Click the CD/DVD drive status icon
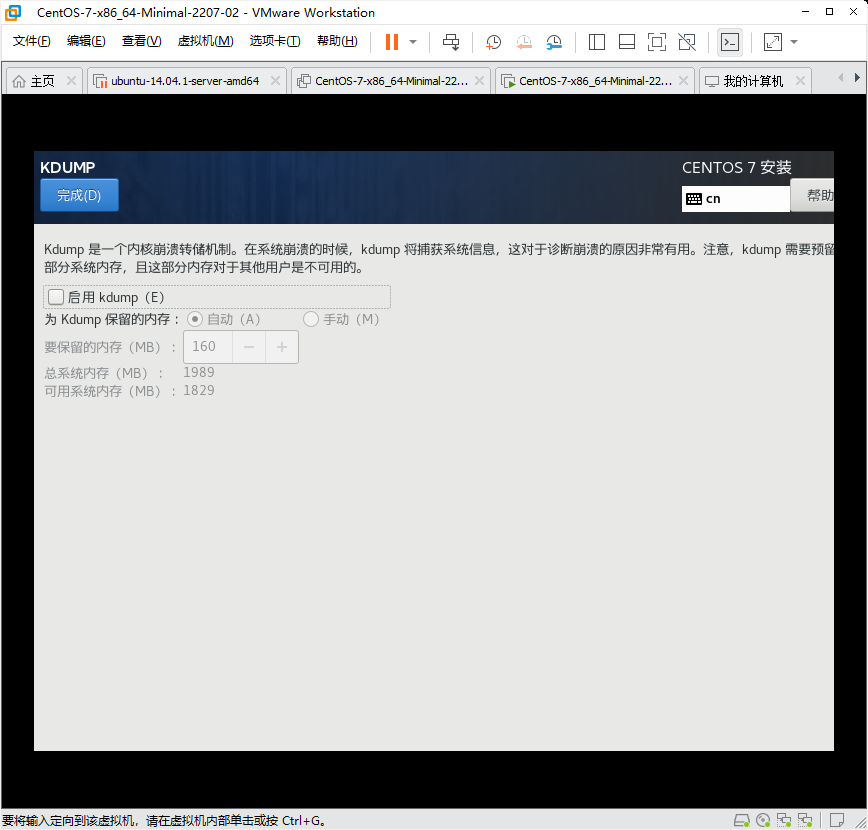 [x=763, y=820]
